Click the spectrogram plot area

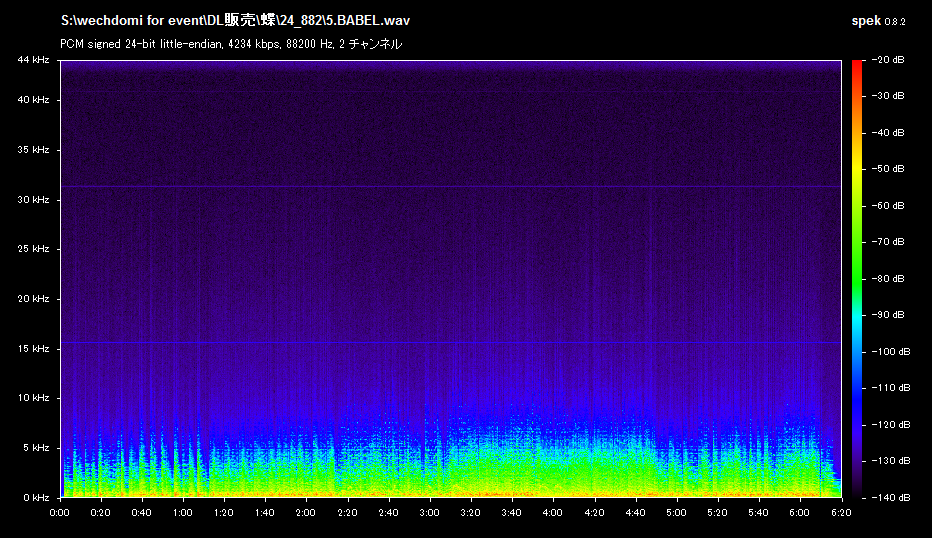click(451, 278)
